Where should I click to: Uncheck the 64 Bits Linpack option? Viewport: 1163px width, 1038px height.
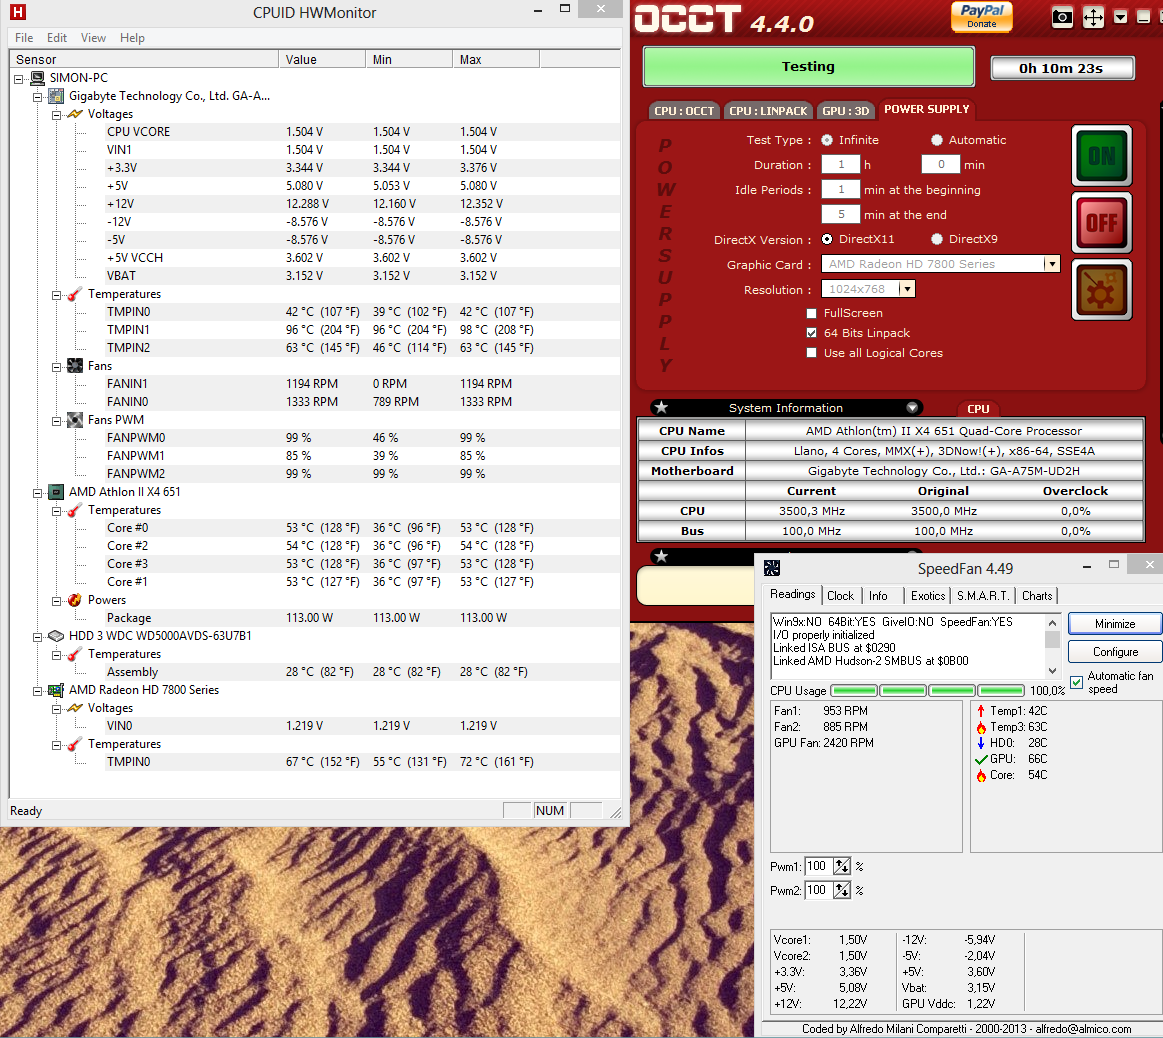(812, 333)
